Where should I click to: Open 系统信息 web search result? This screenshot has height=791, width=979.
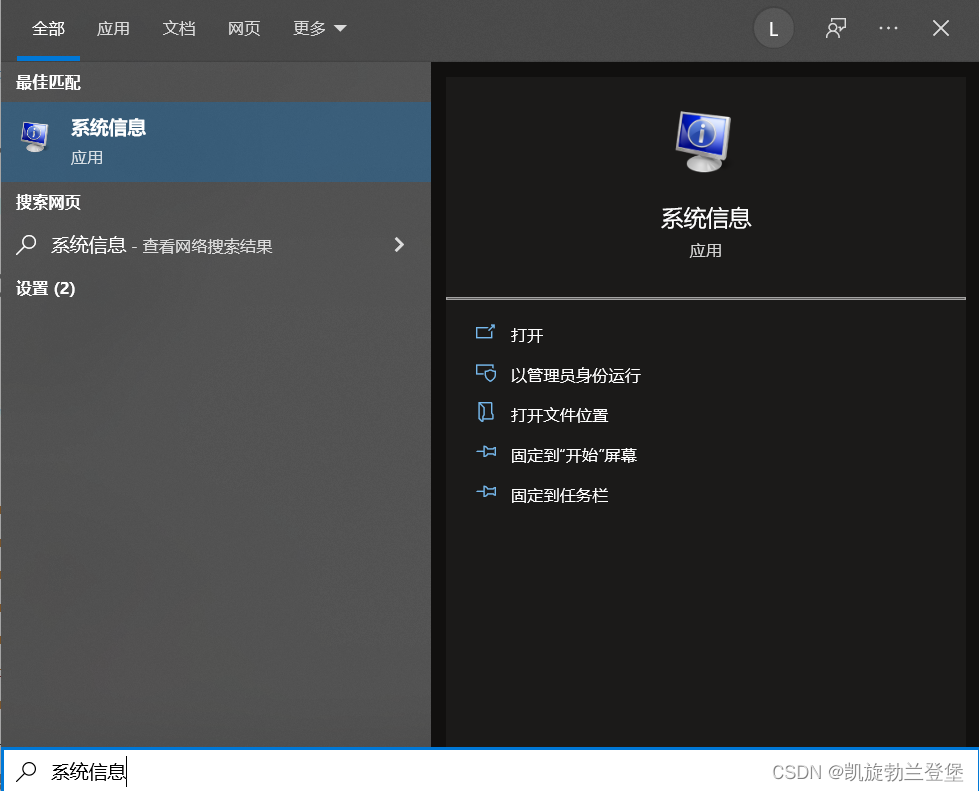216,245
